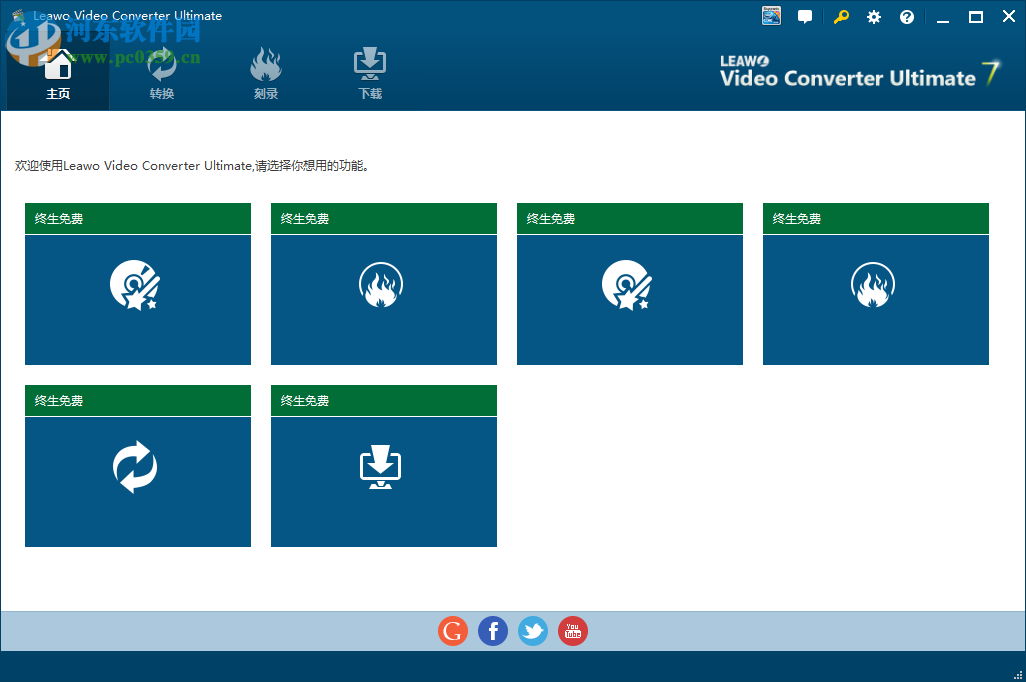The height and width of the screenshot is (682, 1026).
Task: Open the Video Converter tile with disc-wand icon
Action: point(137,297)
